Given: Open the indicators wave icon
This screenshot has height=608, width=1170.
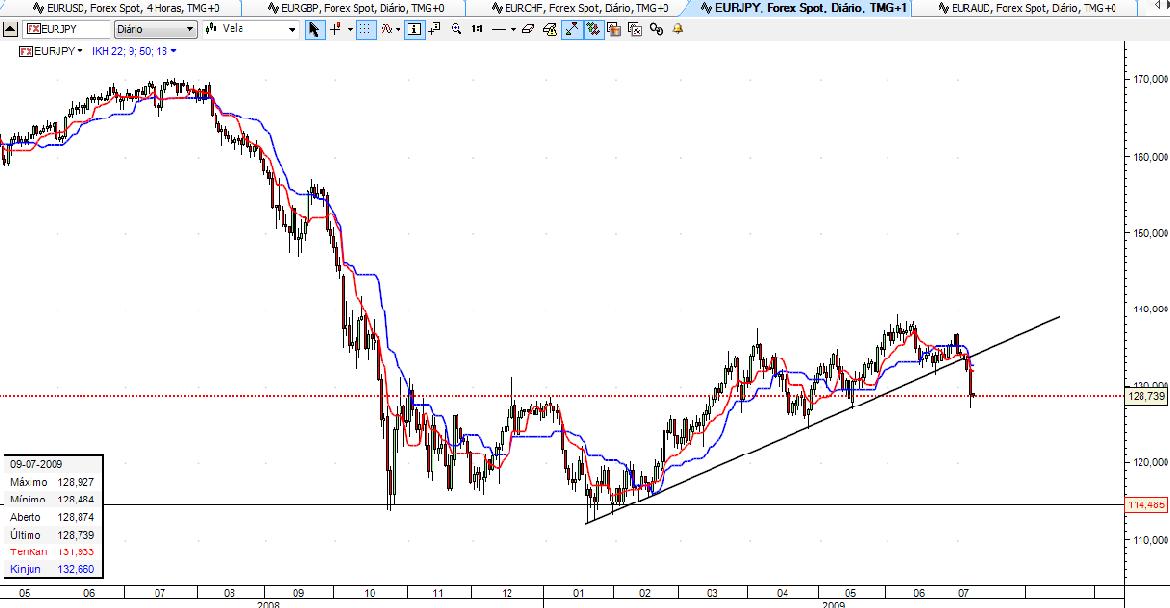Looking at the screenshot, I should pyautogui.click(x=387, y=29).
